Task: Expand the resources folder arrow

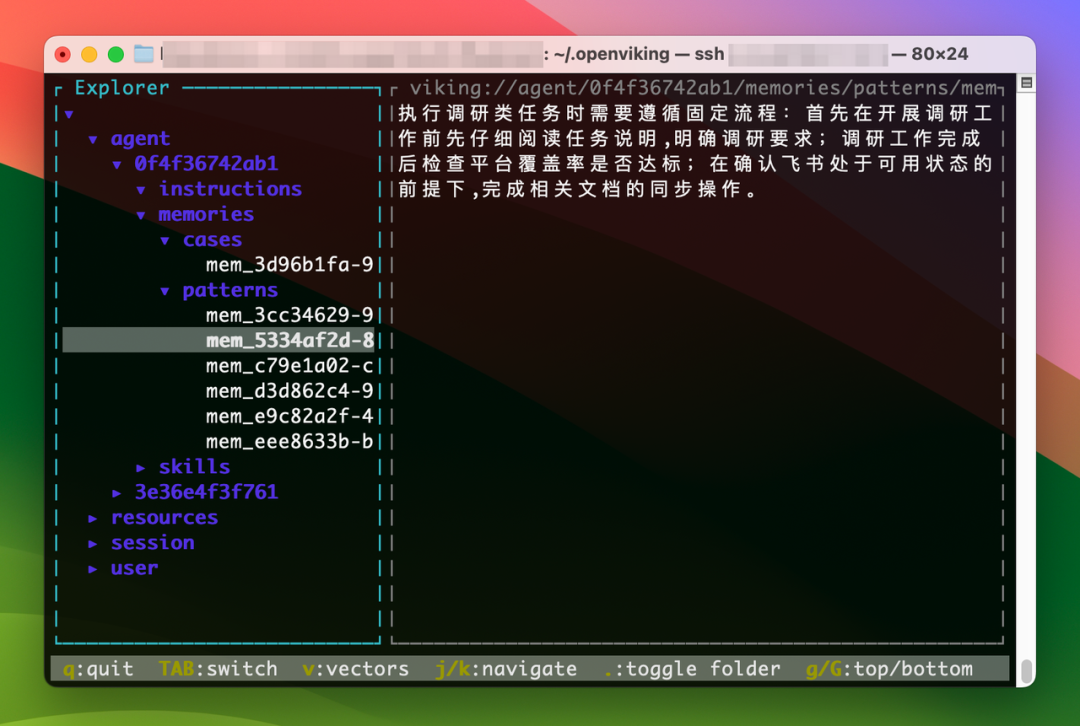Action: pos(93,518)
